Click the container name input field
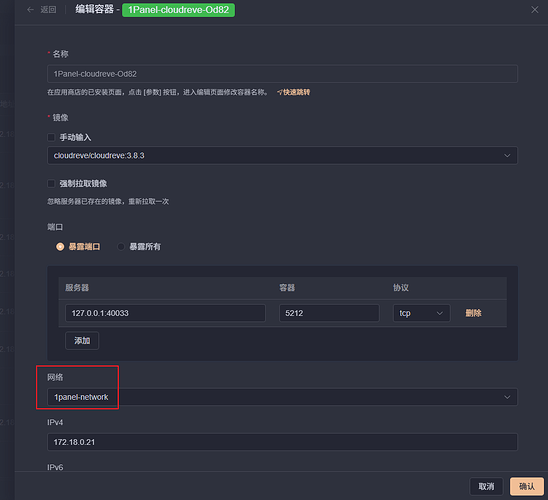Screen dimensions: 548x500 pos(282,74)
